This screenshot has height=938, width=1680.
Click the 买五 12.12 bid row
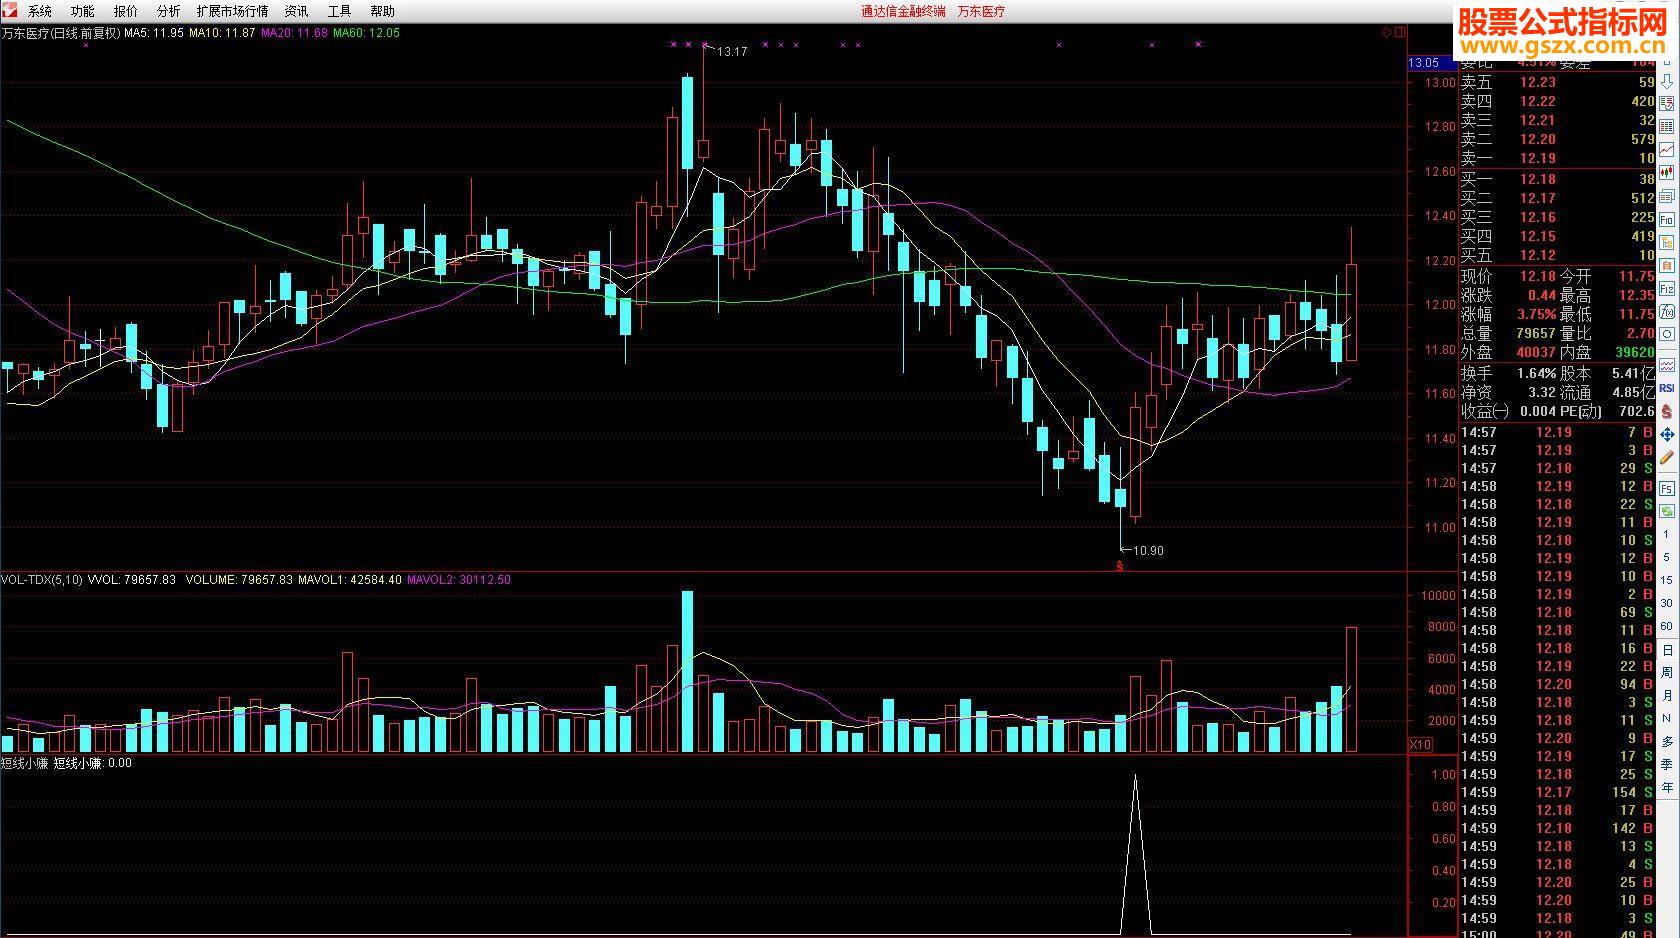tap(1558, 255)
